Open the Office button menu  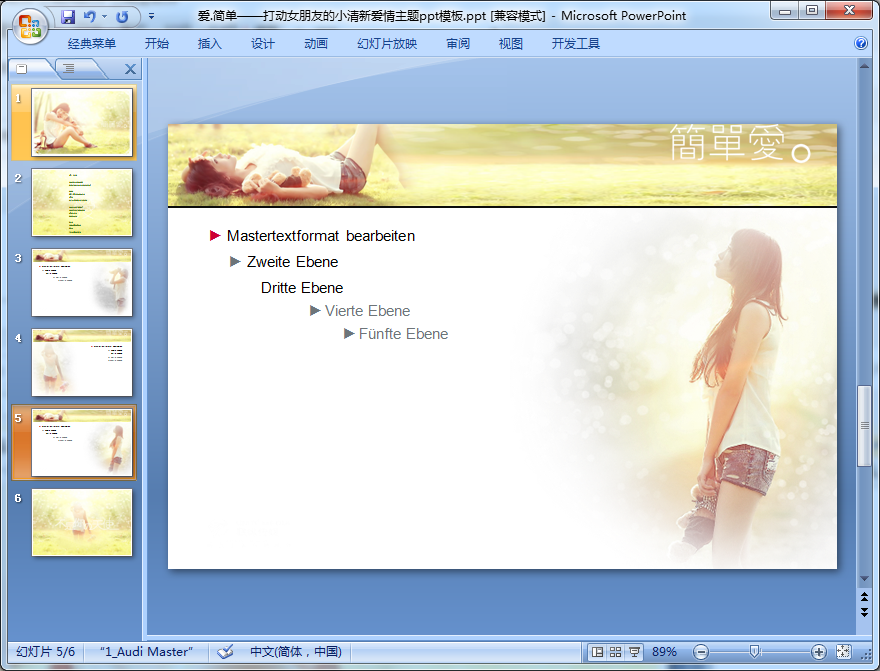coord(29,27)
